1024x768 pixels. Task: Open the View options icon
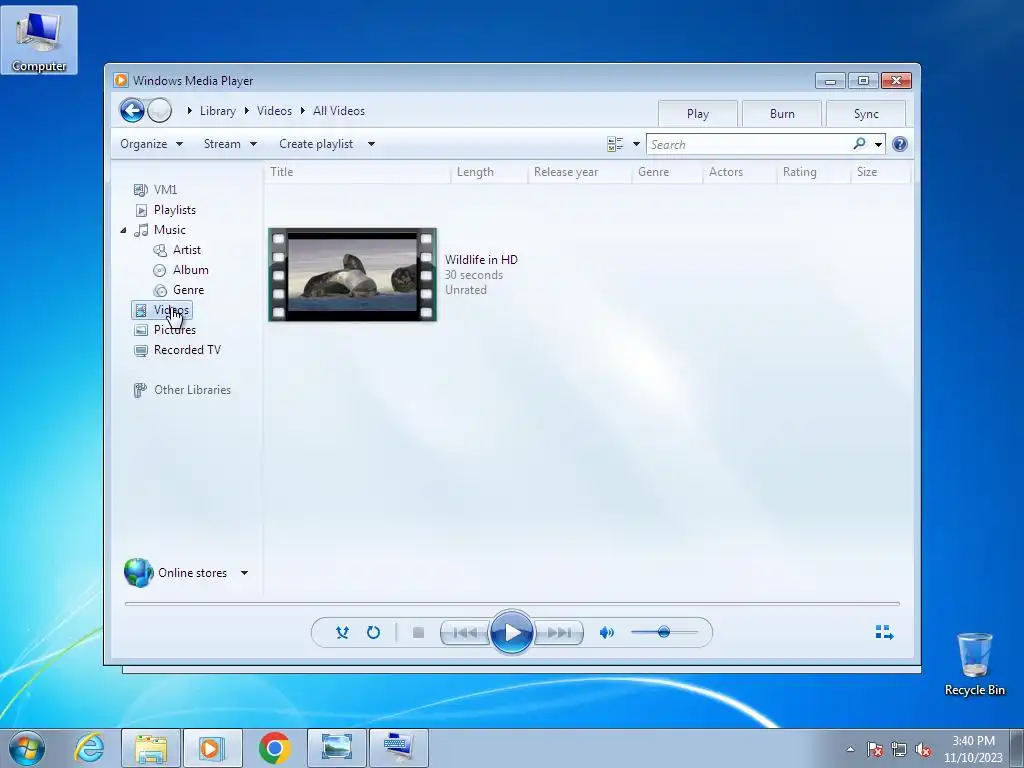coord(615,144)
